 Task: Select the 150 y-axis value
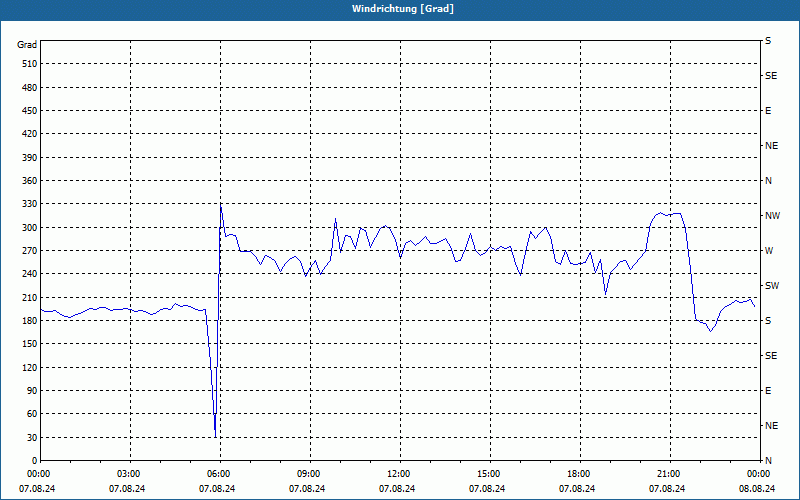click(x=30, y=344)
